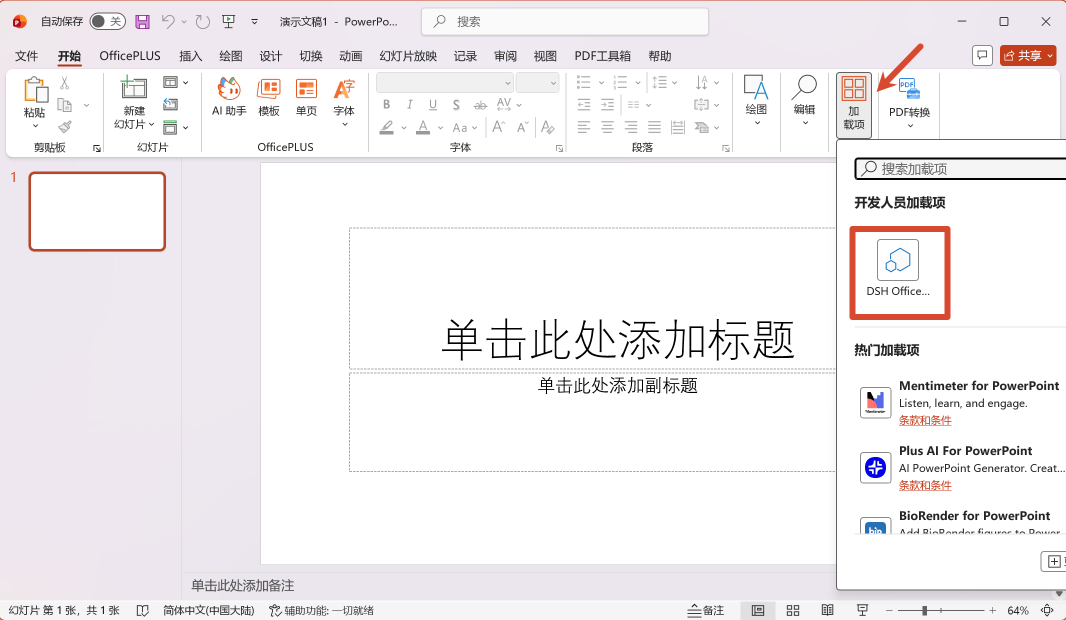Screen dimensions: 1066x620
Task: Open the 字体 group dialog launcher
Action: coord(560,148)
